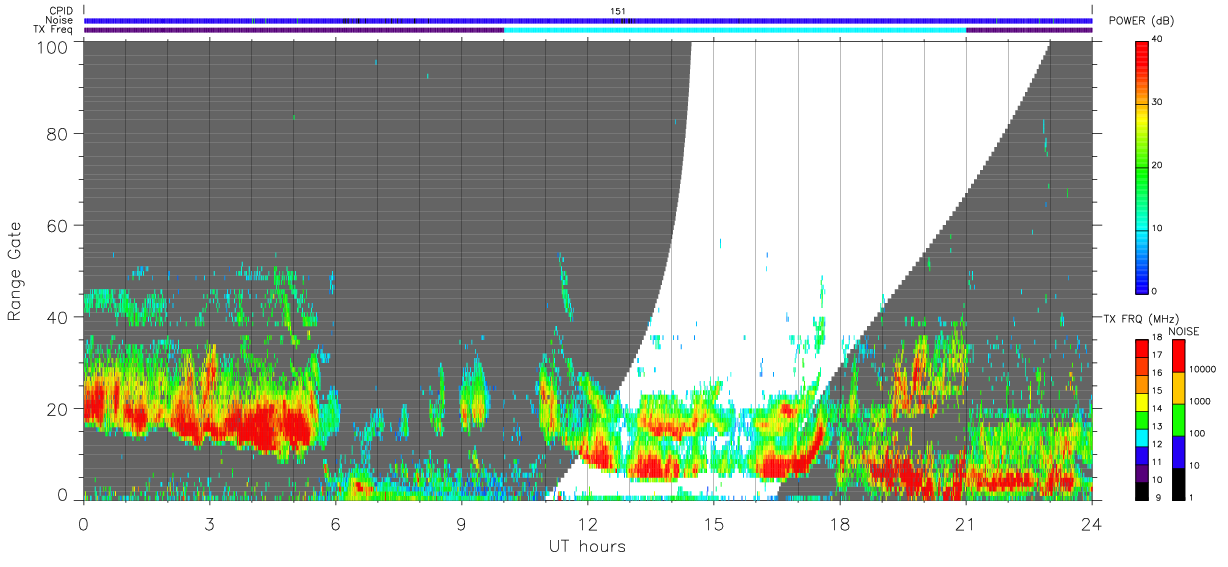Click the 14 label on TX FRQ scale
This screenshot has height=567, width=1228.
(x=1159, y=408)
